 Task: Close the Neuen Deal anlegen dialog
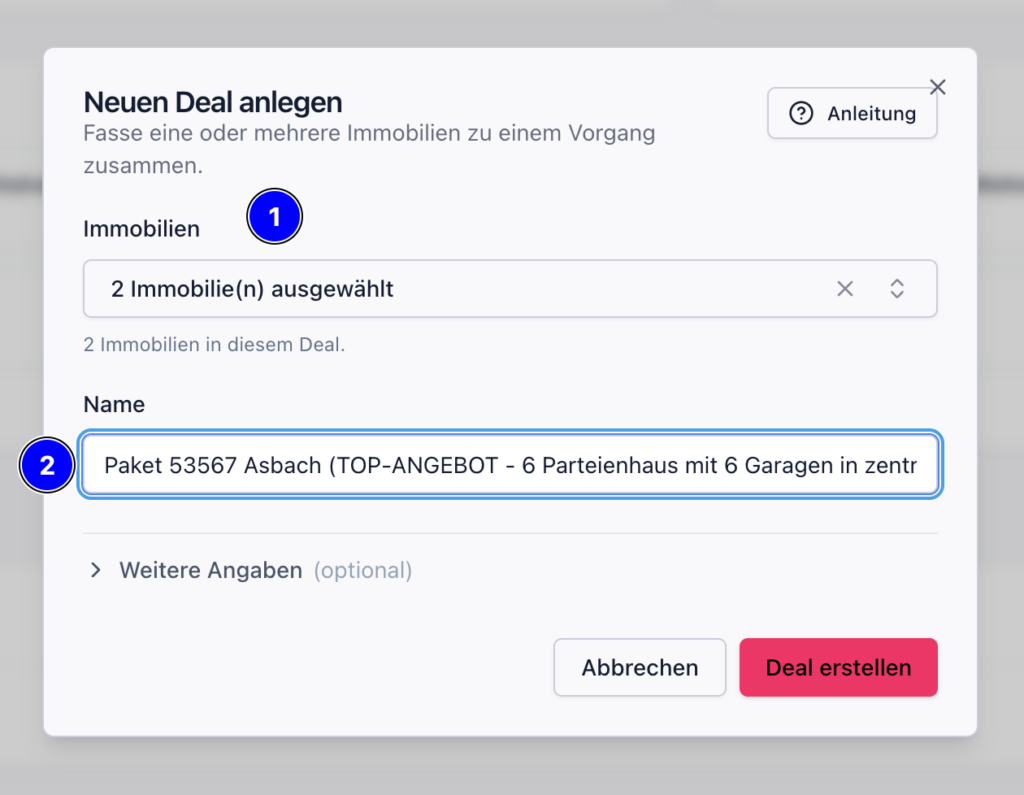click(x=938, y=87)
